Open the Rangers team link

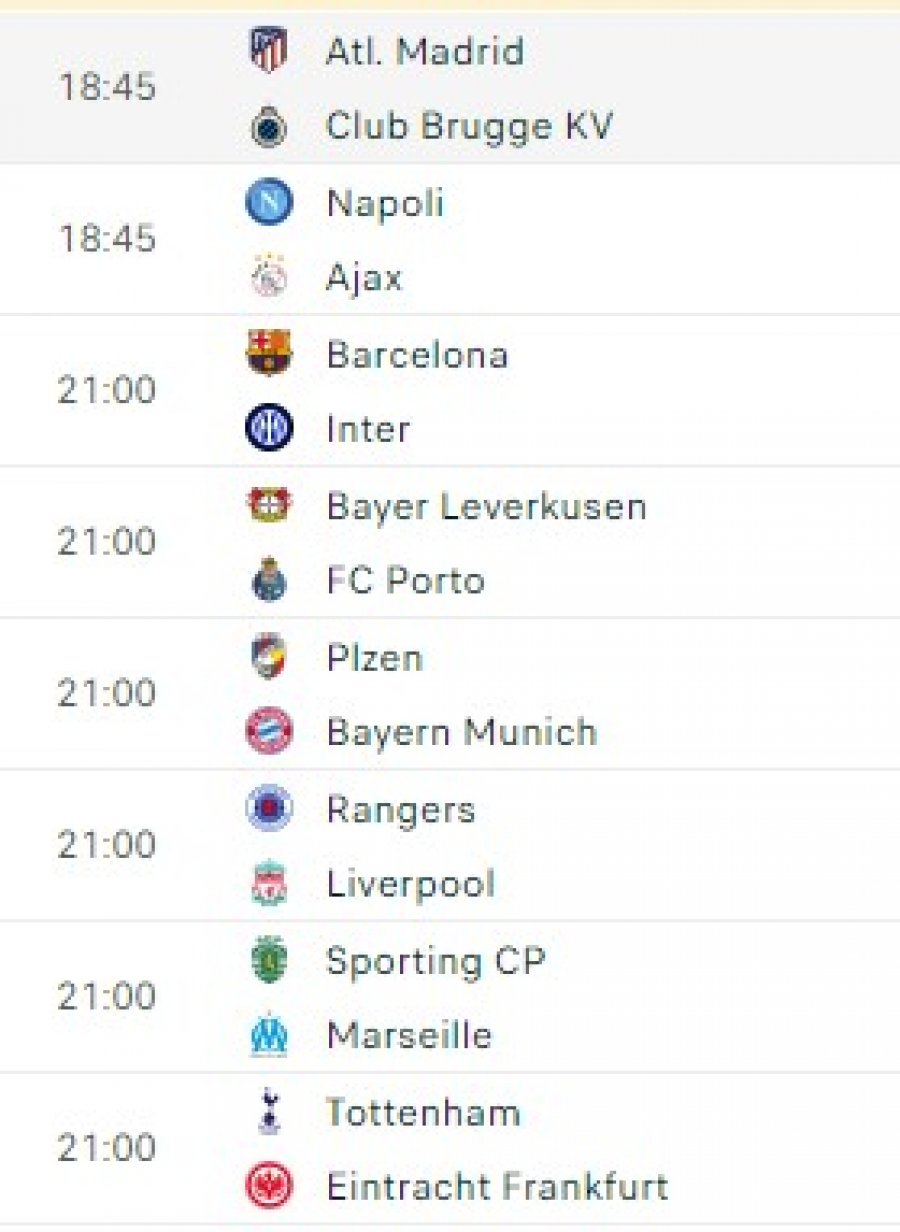(x=401, y=810)
